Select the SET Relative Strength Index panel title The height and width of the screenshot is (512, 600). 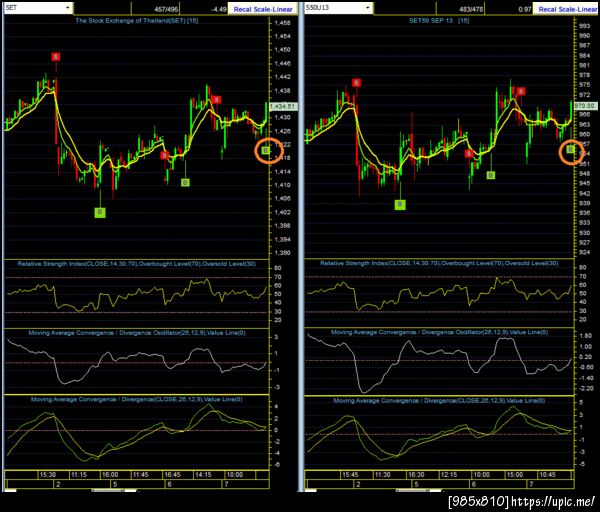(137, 264)
